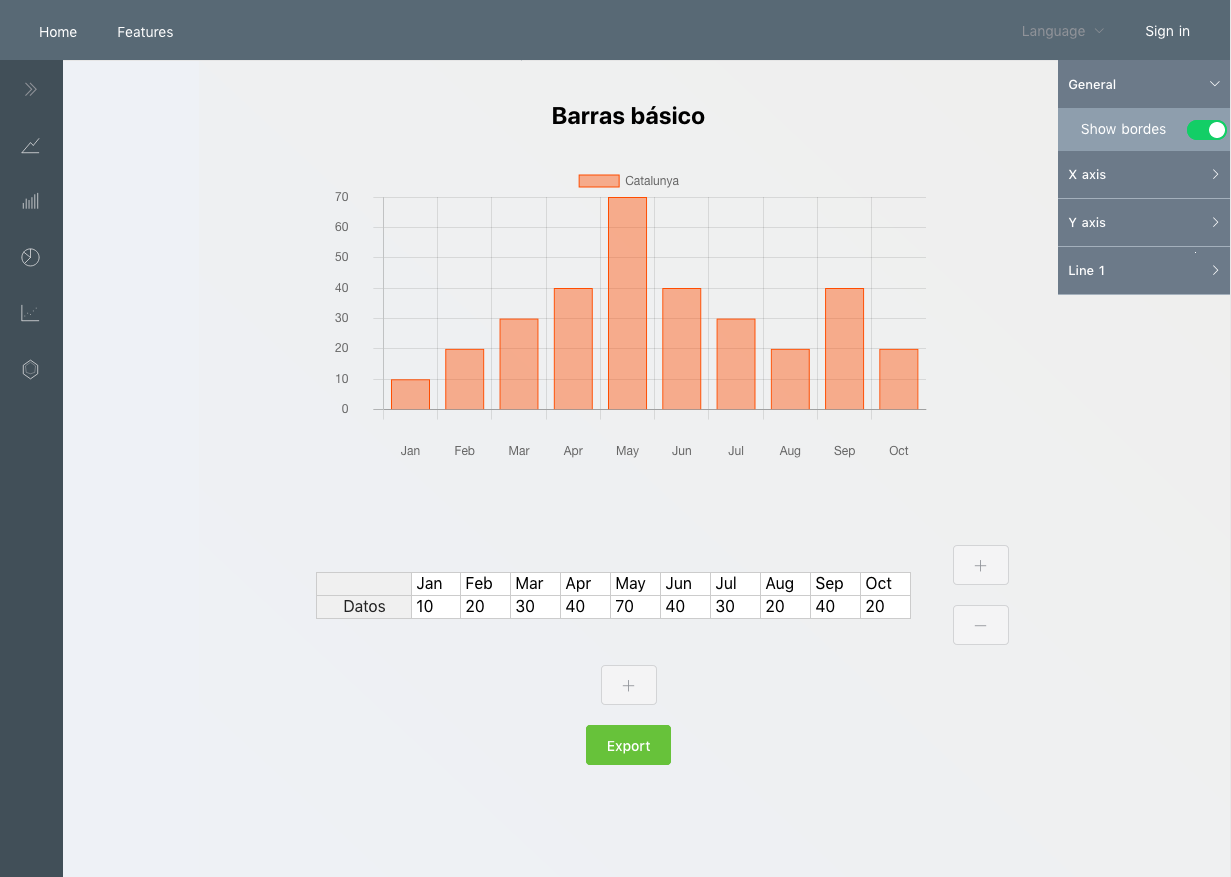Click the plus icon beside the data table
Image resolution: width=1231 pixels, height=877 pixels.
980,565
